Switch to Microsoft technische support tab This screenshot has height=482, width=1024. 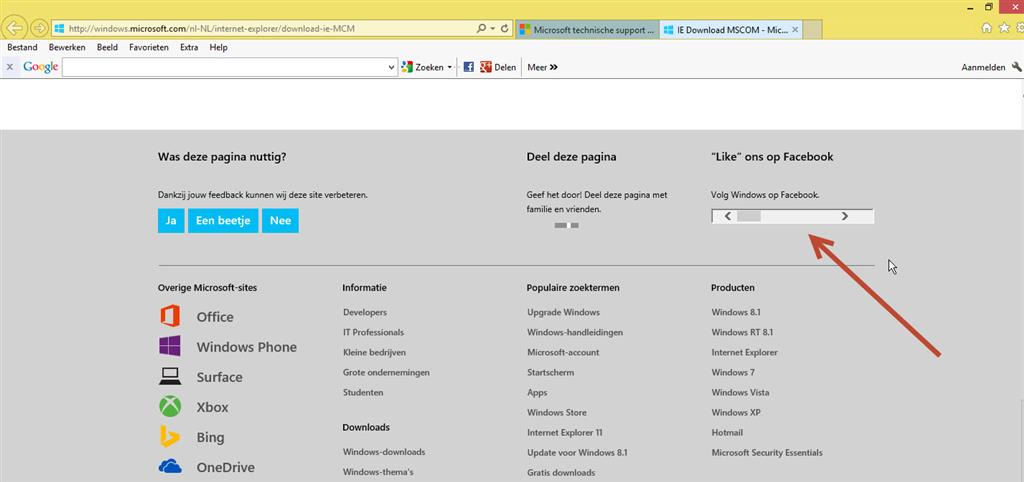(x=587, y=29)
